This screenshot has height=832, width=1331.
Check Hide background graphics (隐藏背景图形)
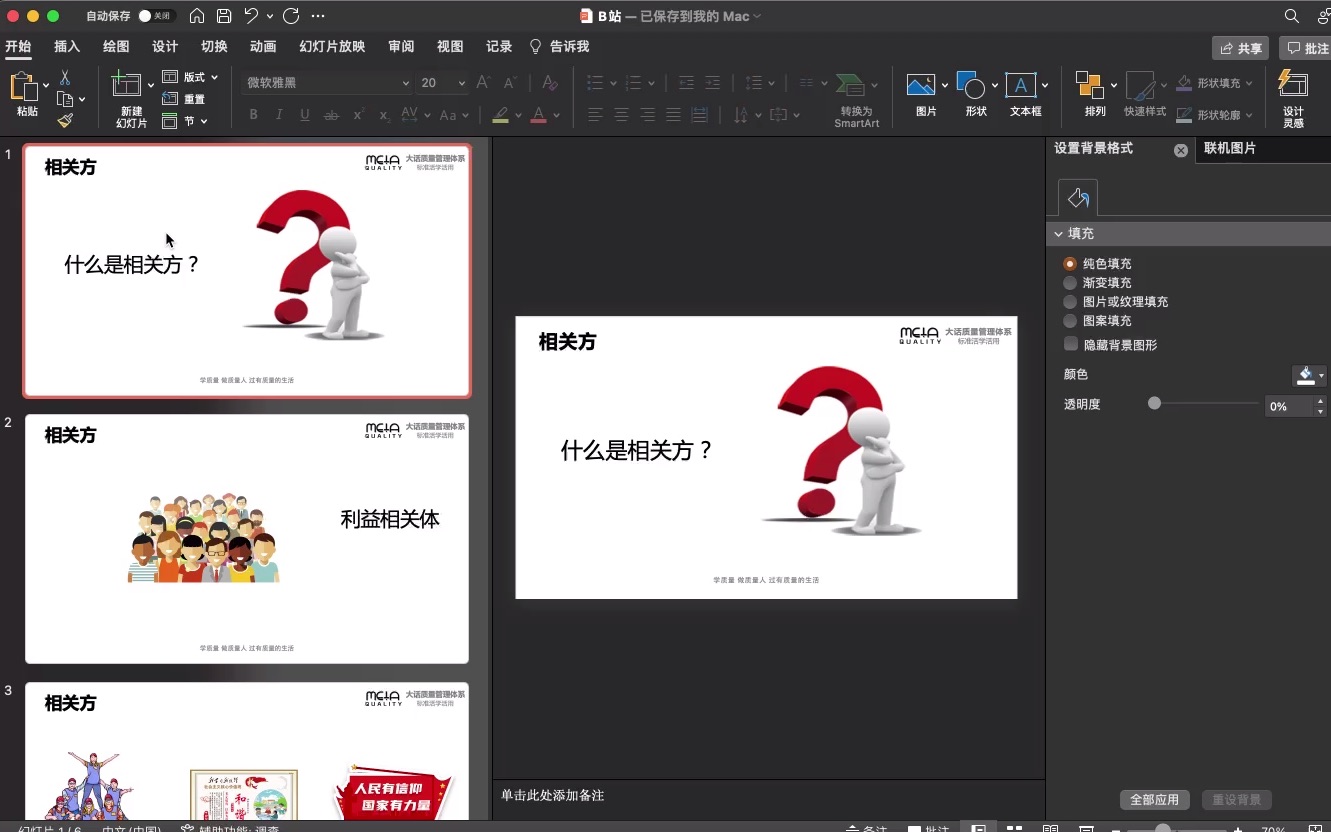coord(1071,344)
